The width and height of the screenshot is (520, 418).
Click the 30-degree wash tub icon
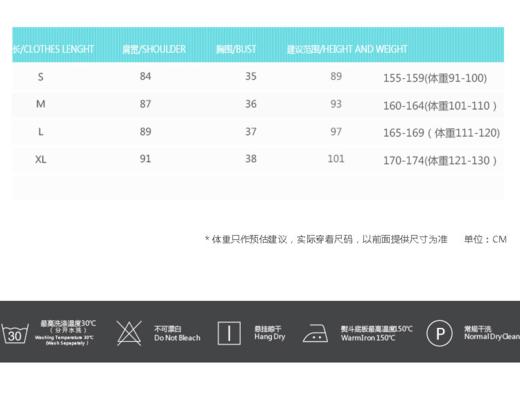pyautogui.click(x=15, y=334)
